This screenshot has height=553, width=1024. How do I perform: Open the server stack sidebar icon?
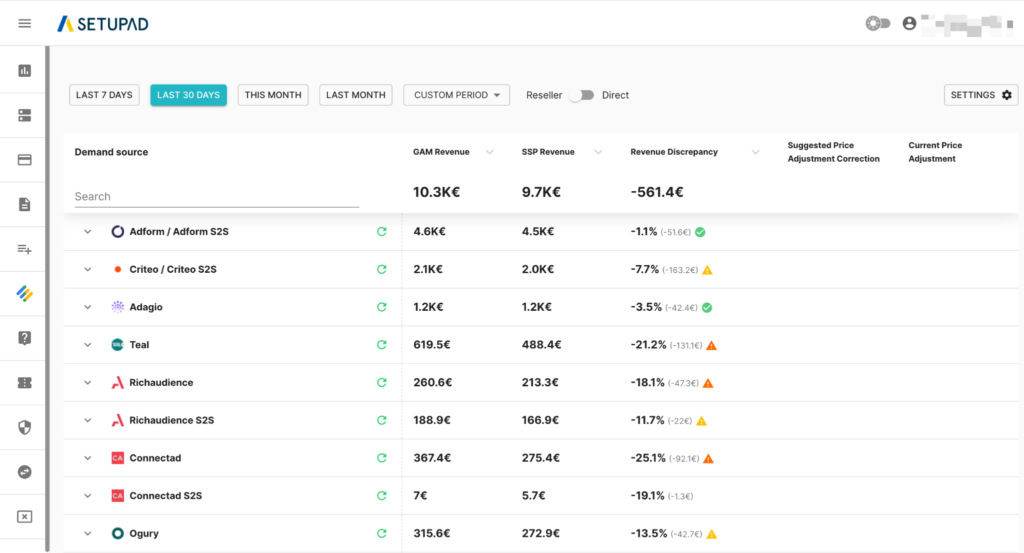click(x=24, y=116)
